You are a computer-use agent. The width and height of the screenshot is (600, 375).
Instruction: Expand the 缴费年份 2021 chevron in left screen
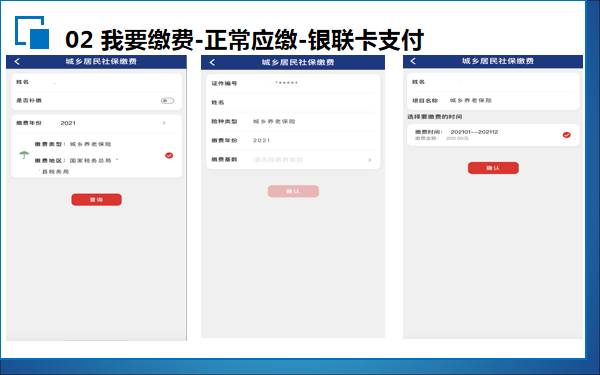pos(164,123)
